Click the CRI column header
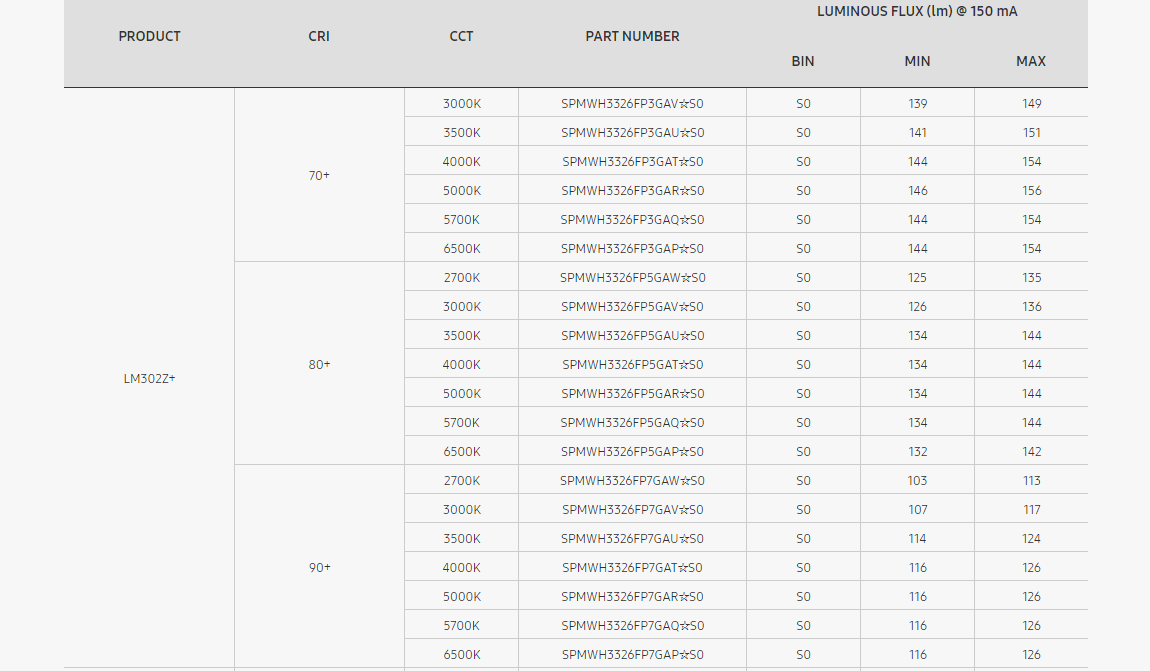 click(319, 36)
